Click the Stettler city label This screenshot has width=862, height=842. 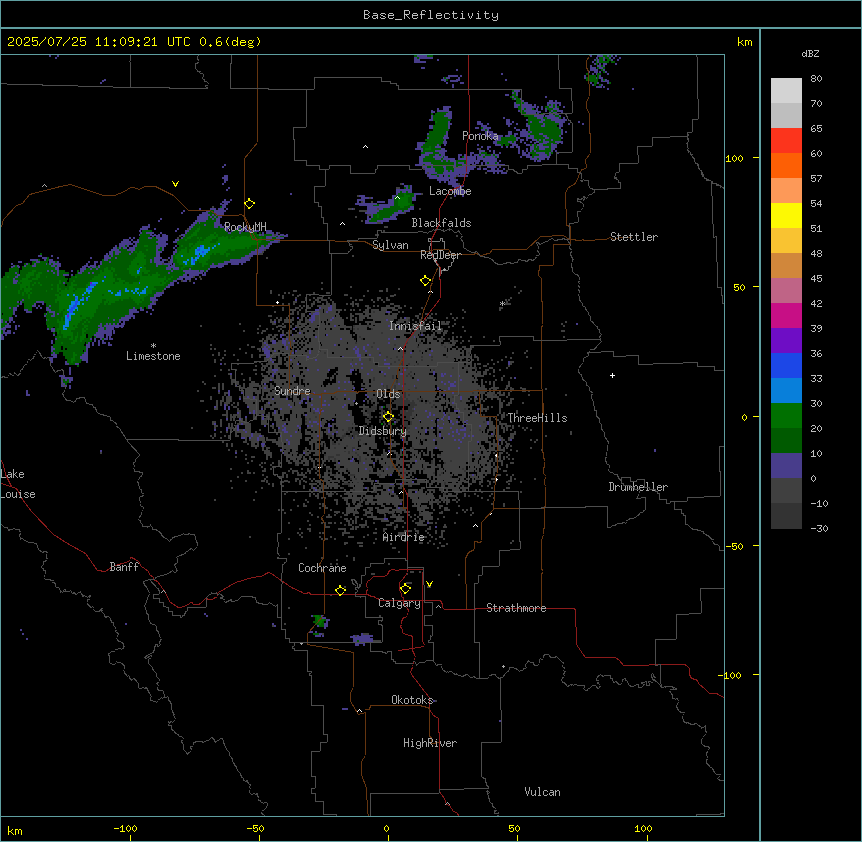[634, 237]
